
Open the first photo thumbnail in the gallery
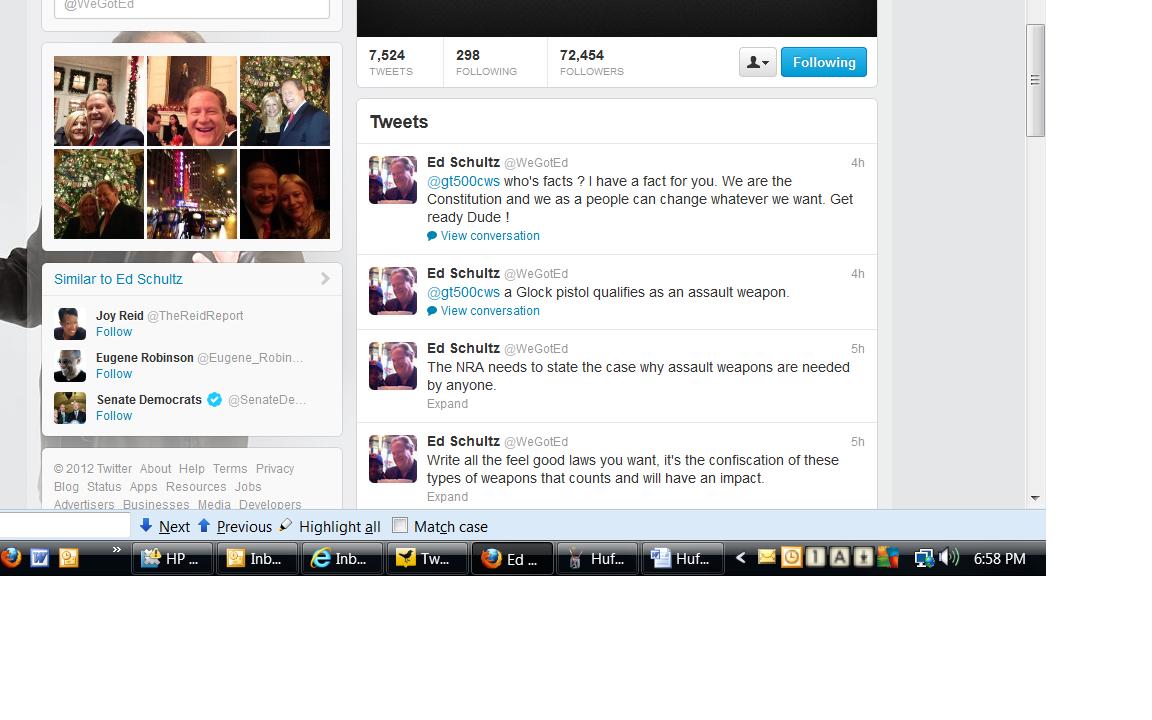(x=99, y=101)
